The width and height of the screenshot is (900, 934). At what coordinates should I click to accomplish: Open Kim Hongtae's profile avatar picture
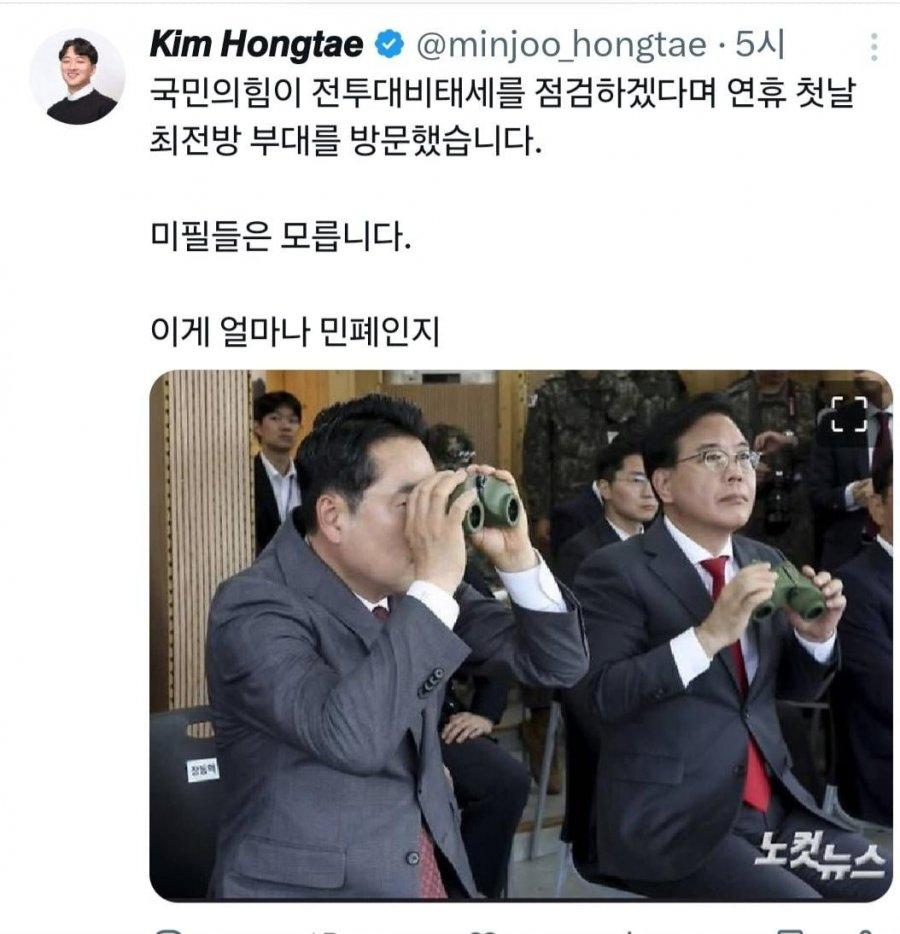(77, 77)
